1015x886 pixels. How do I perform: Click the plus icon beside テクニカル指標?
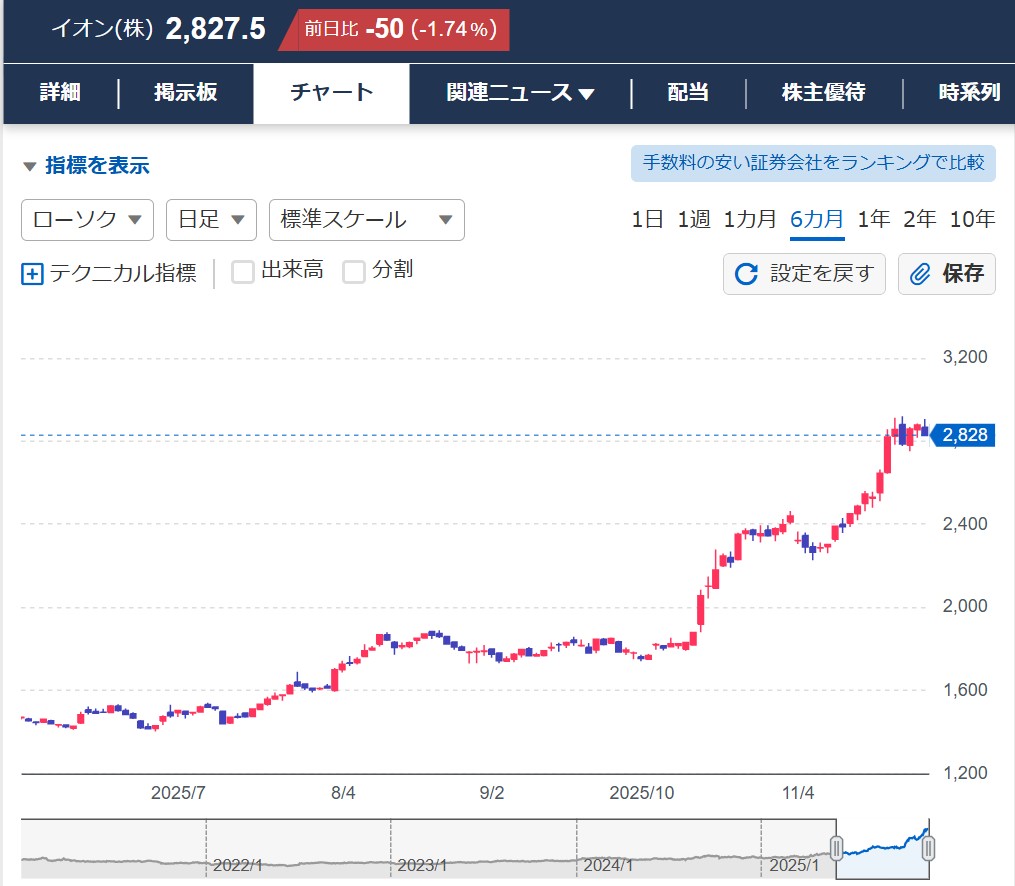click(x=32, y=273)
